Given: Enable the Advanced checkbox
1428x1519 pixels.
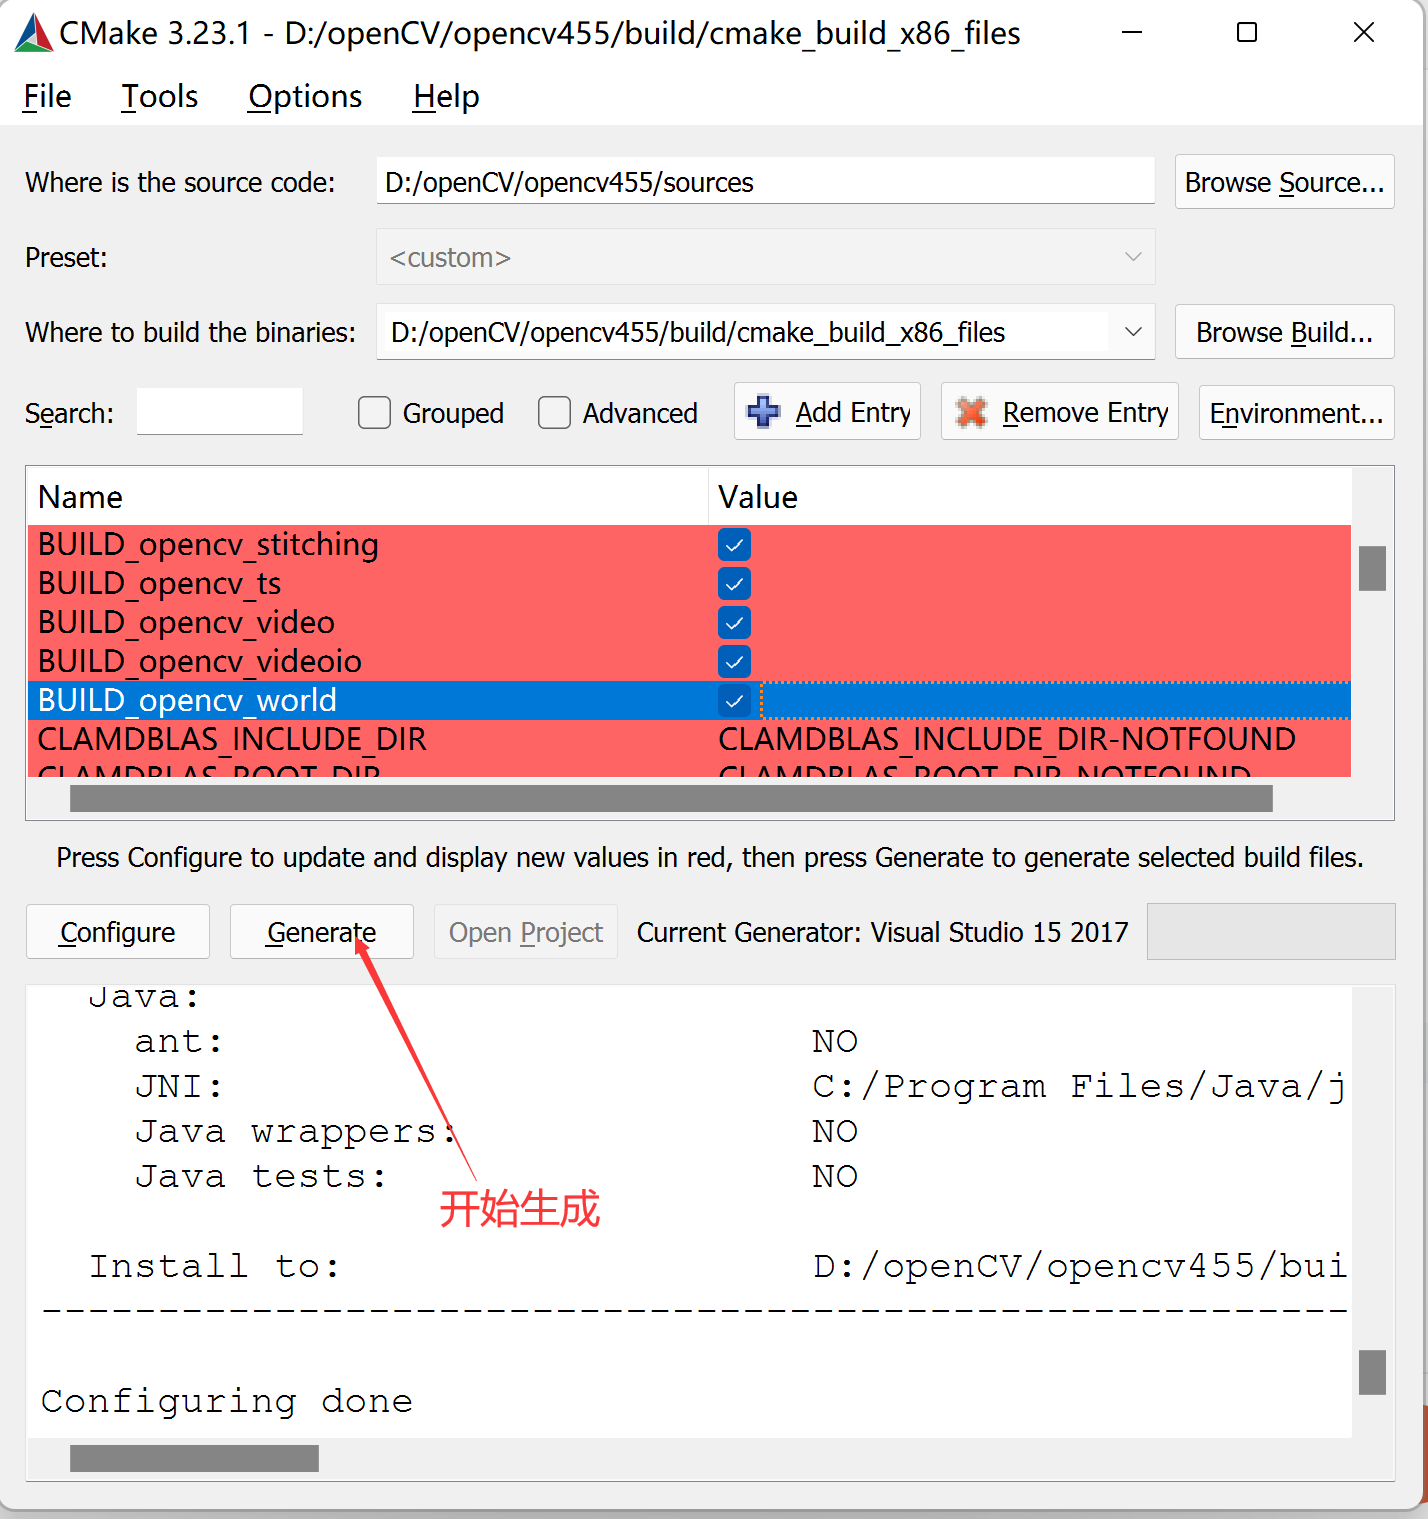Looking at the screenshot, I should click(554, 413).
